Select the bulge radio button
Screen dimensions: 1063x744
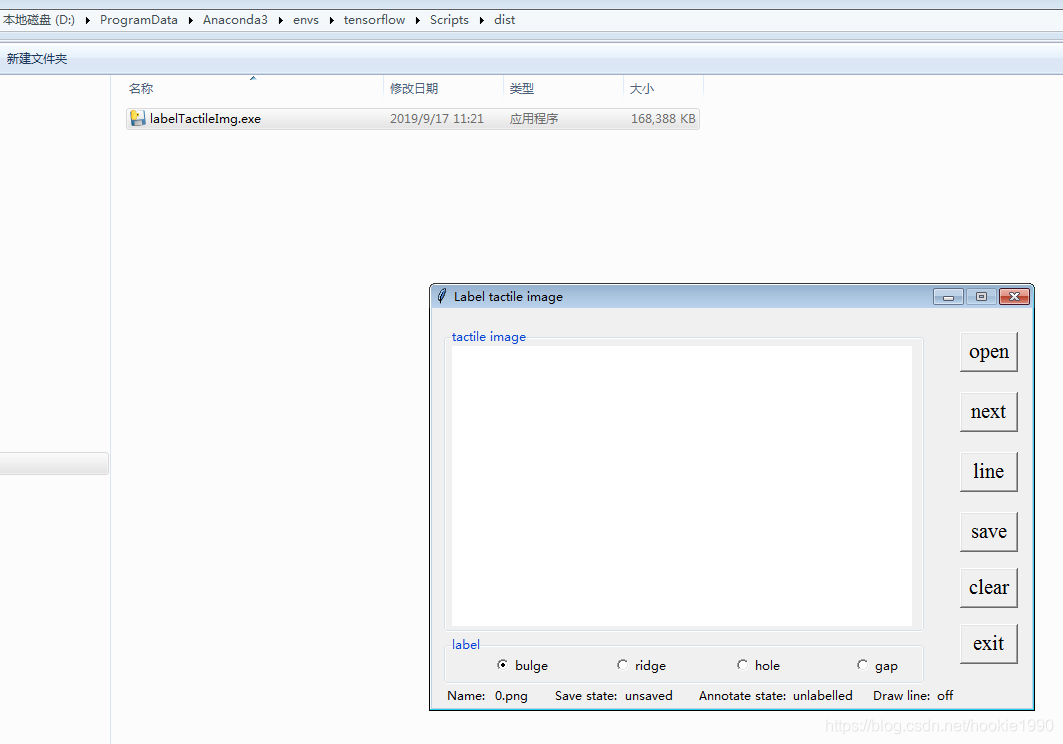pos(502,665)
